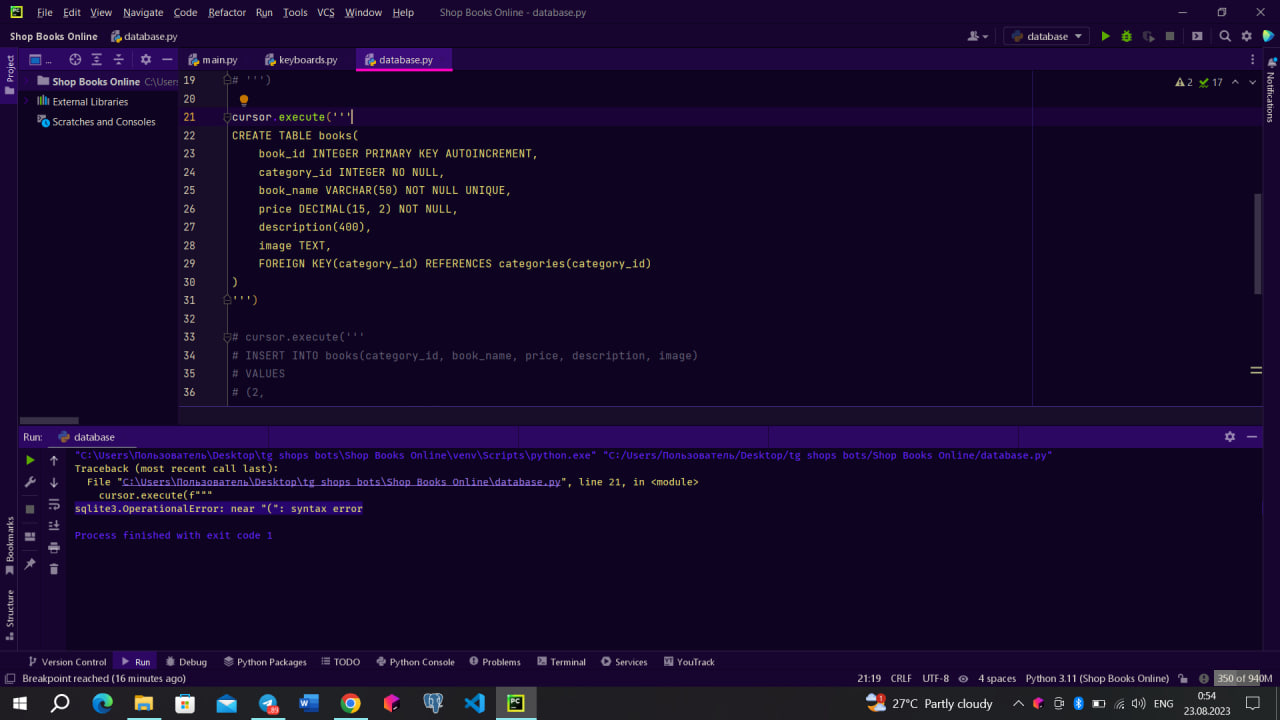Open Google Chrome from the taskbar
Viewport: 1280px width, 720px height.
pyautogui.click(x=350, y=704)
